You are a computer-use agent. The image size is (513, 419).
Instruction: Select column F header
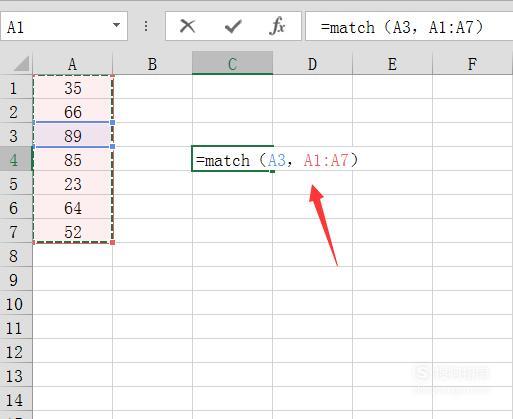click(472, 64)
